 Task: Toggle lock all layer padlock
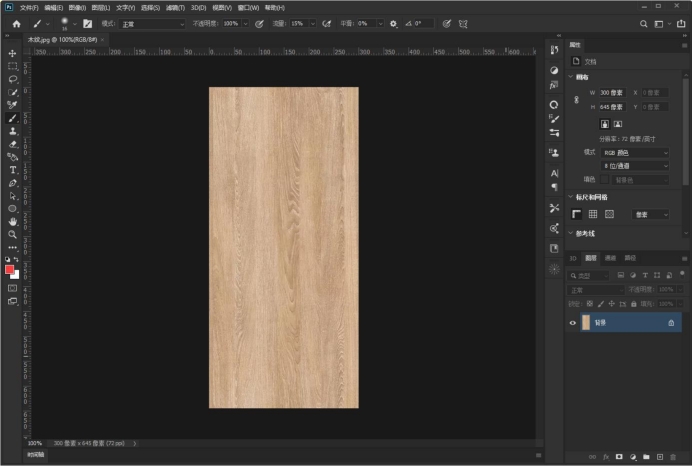[634, 304]
